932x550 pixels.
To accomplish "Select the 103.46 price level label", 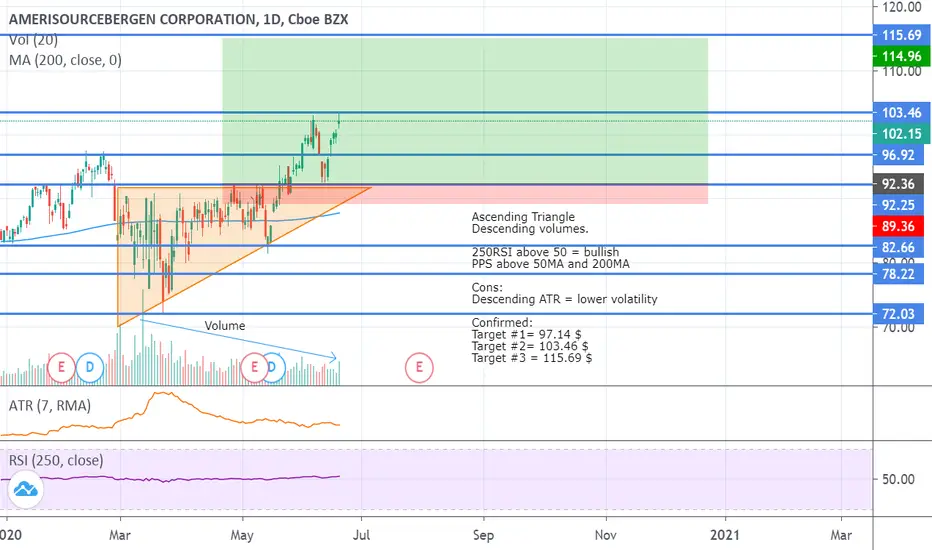I will click(x=901, y=112).
